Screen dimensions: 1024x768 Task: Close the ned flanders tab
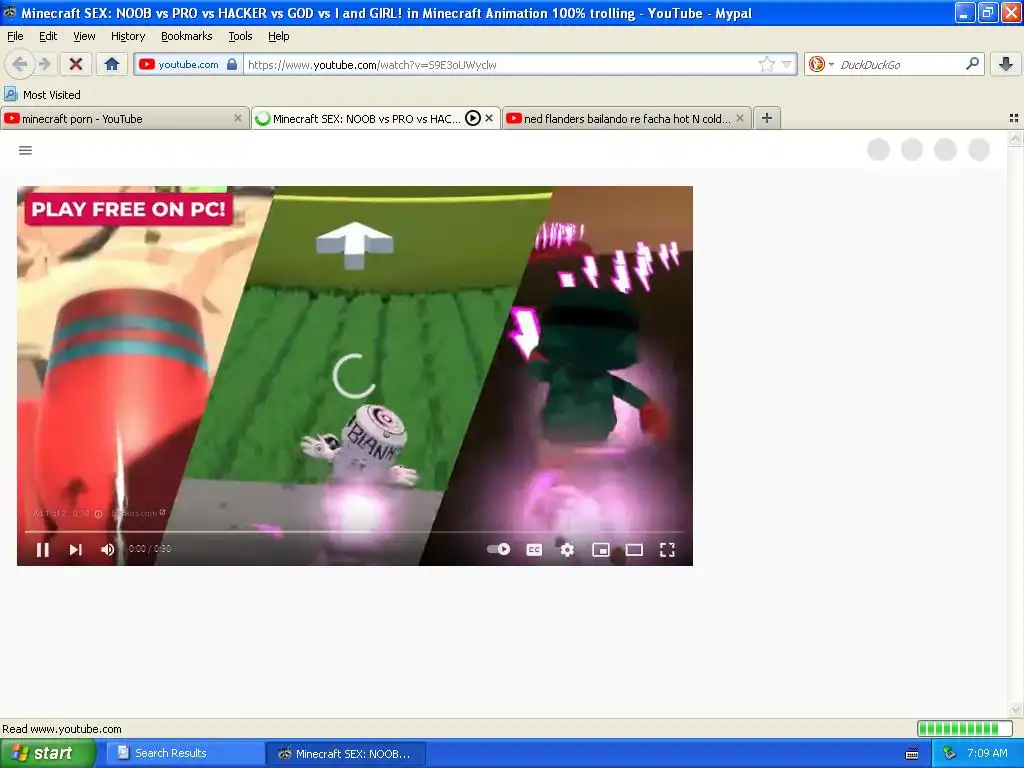coord(740,118)
